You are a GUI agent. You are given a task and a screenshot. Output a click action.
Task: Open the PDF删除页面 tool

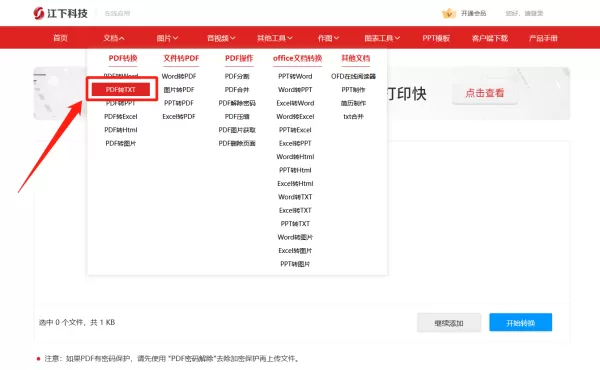237,143
